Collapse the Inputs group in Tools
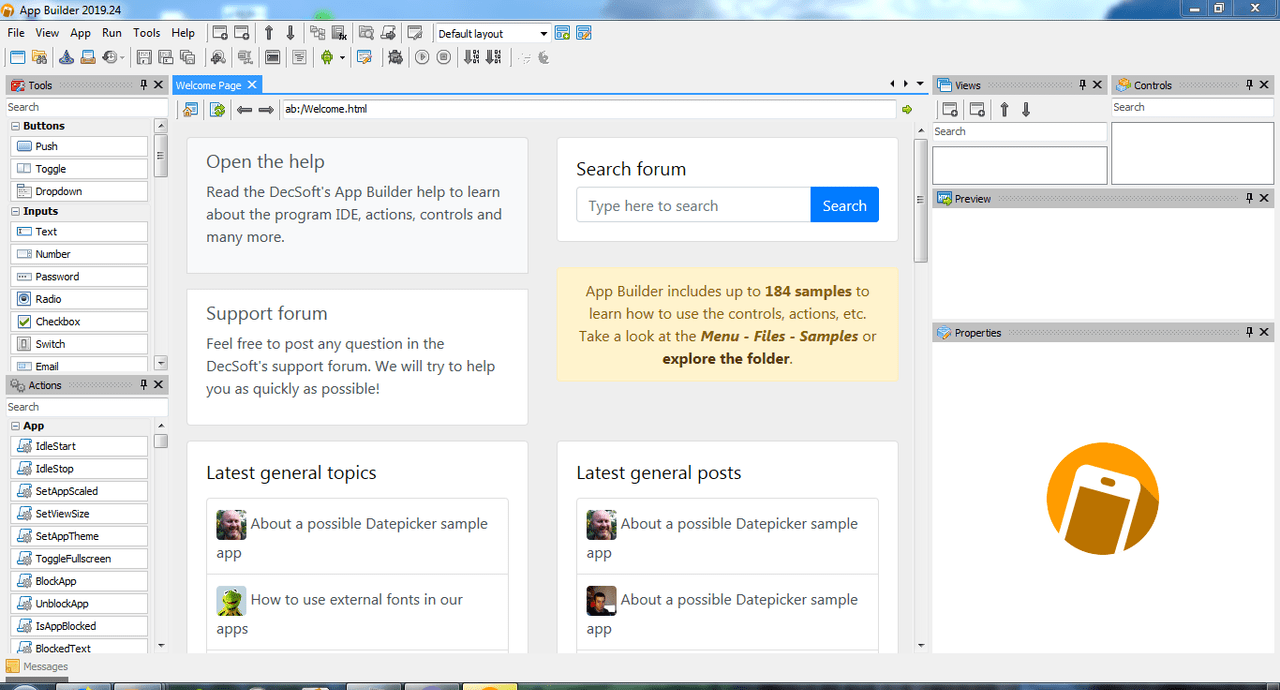Screen dimensions: 1280x690 click(15, 211)
